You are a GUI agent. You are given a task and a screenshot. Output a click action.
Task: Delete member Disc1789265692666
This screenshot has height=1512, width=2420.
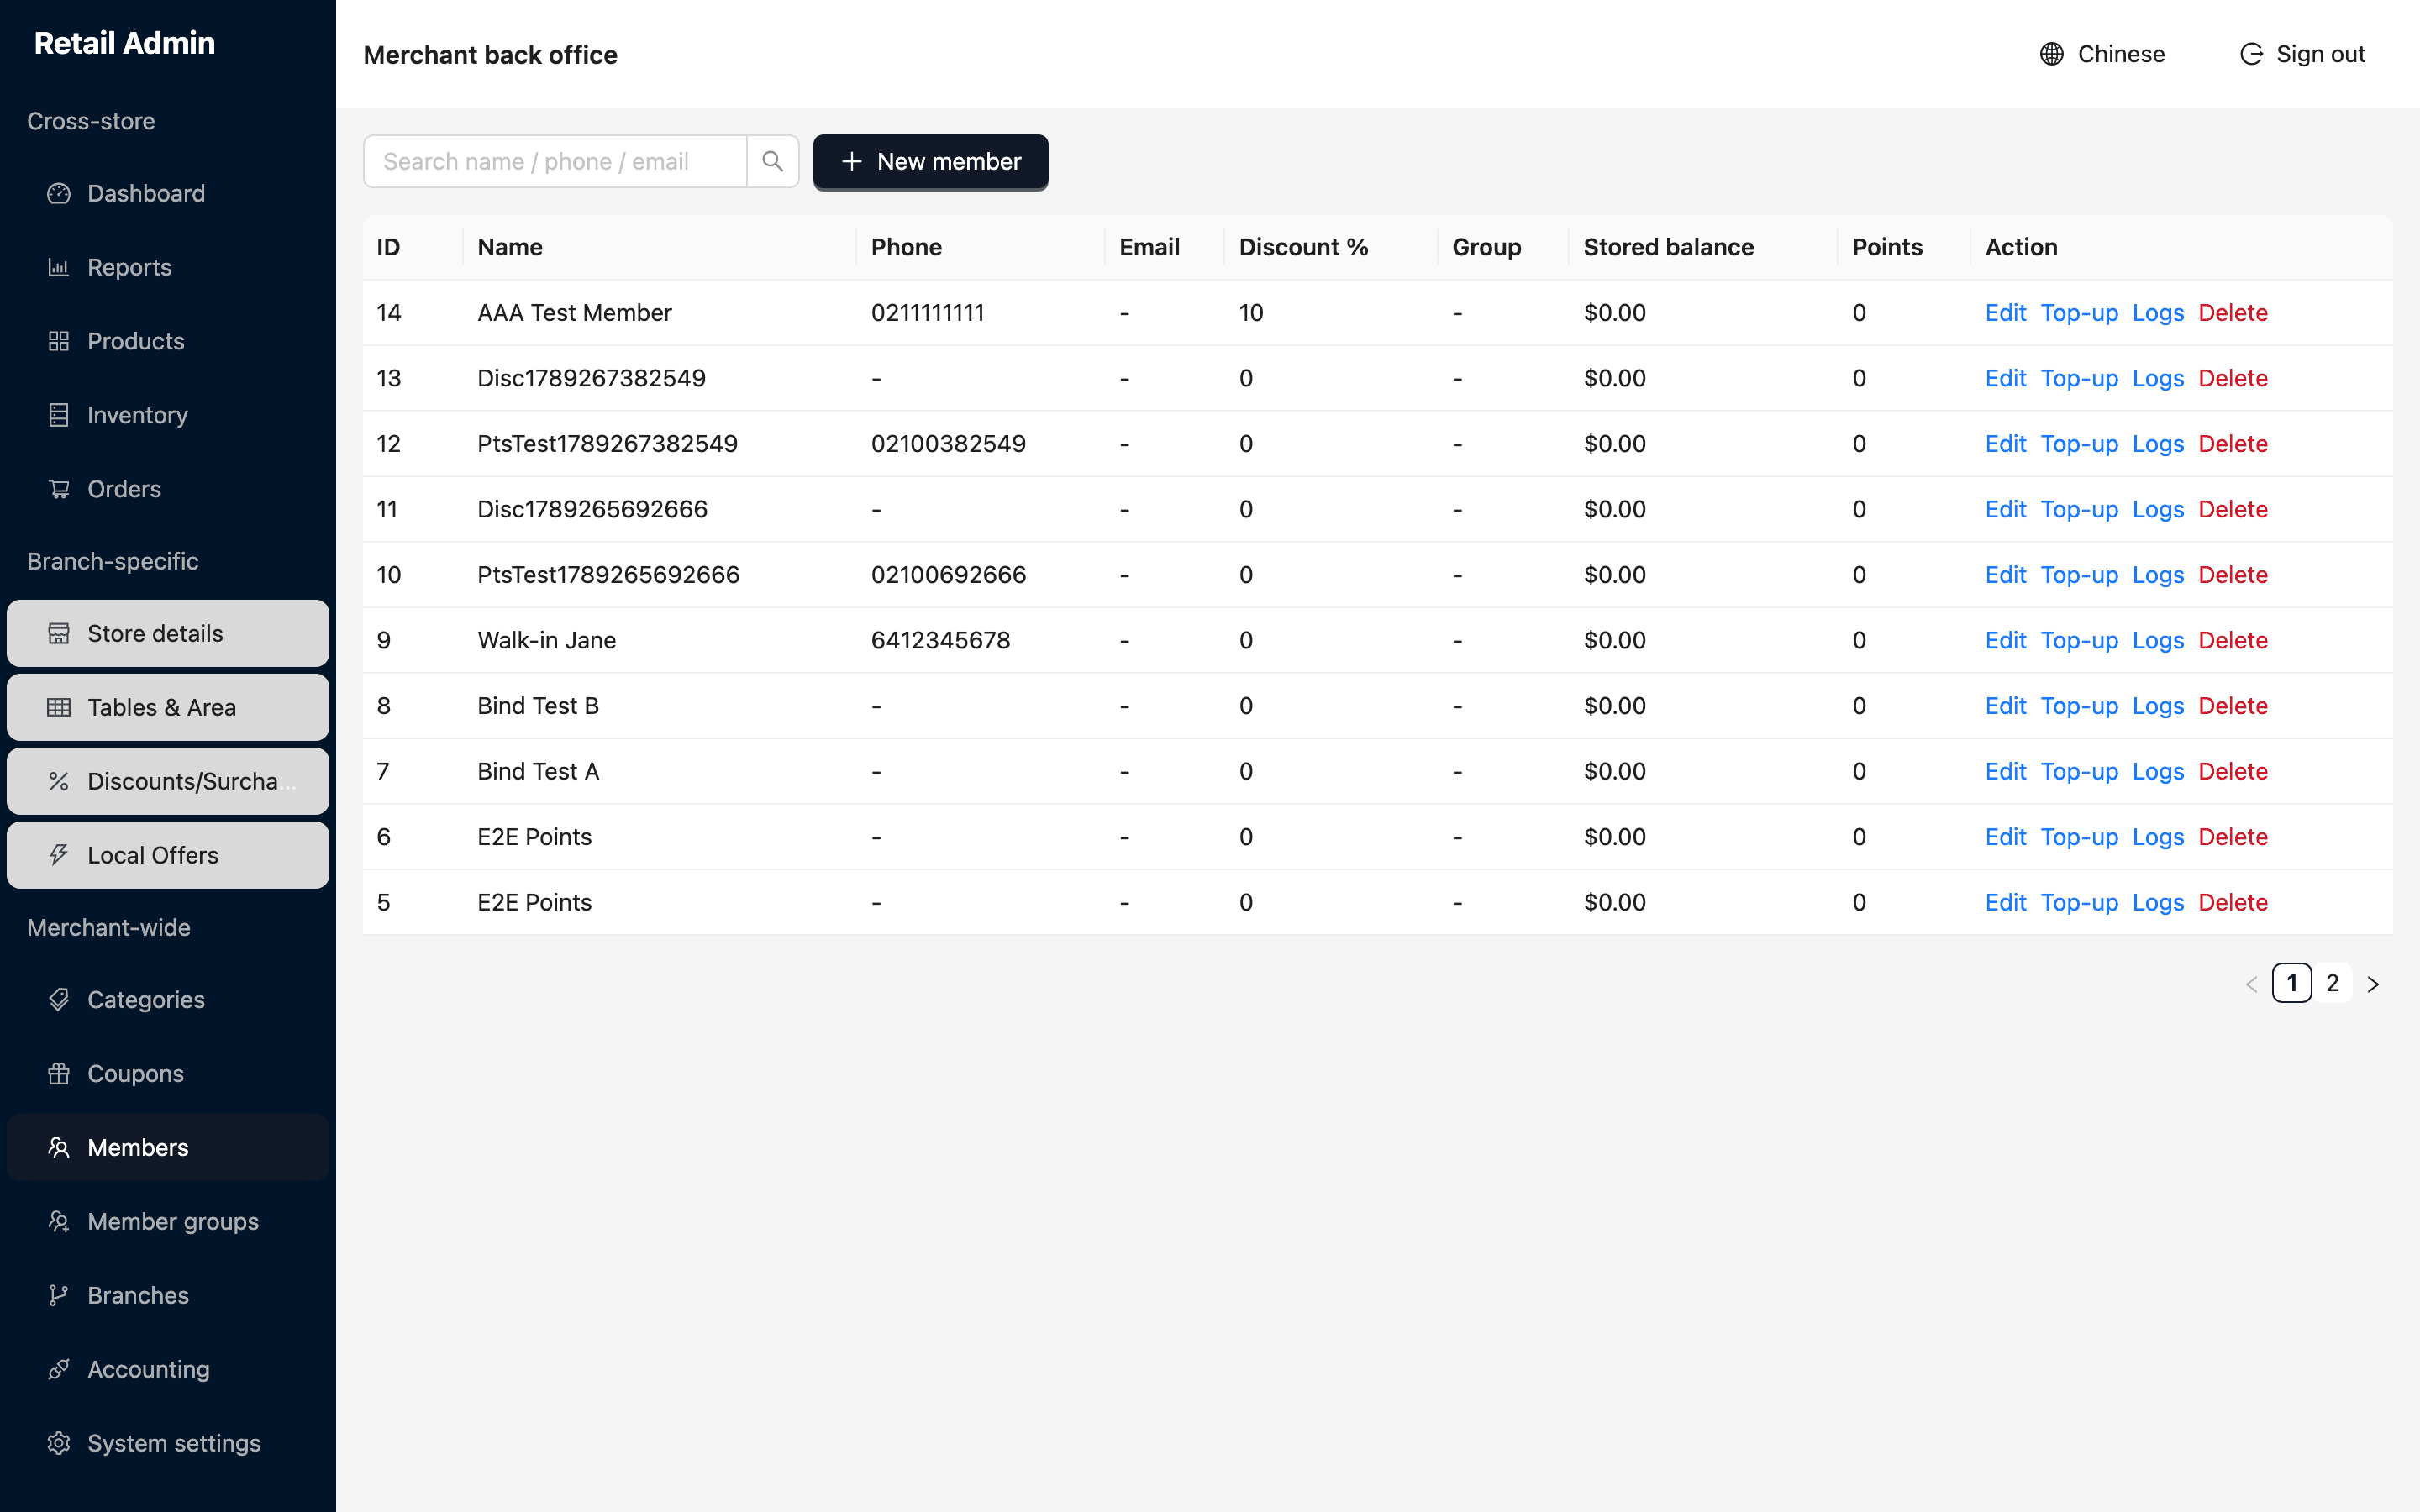(2232, 509)
